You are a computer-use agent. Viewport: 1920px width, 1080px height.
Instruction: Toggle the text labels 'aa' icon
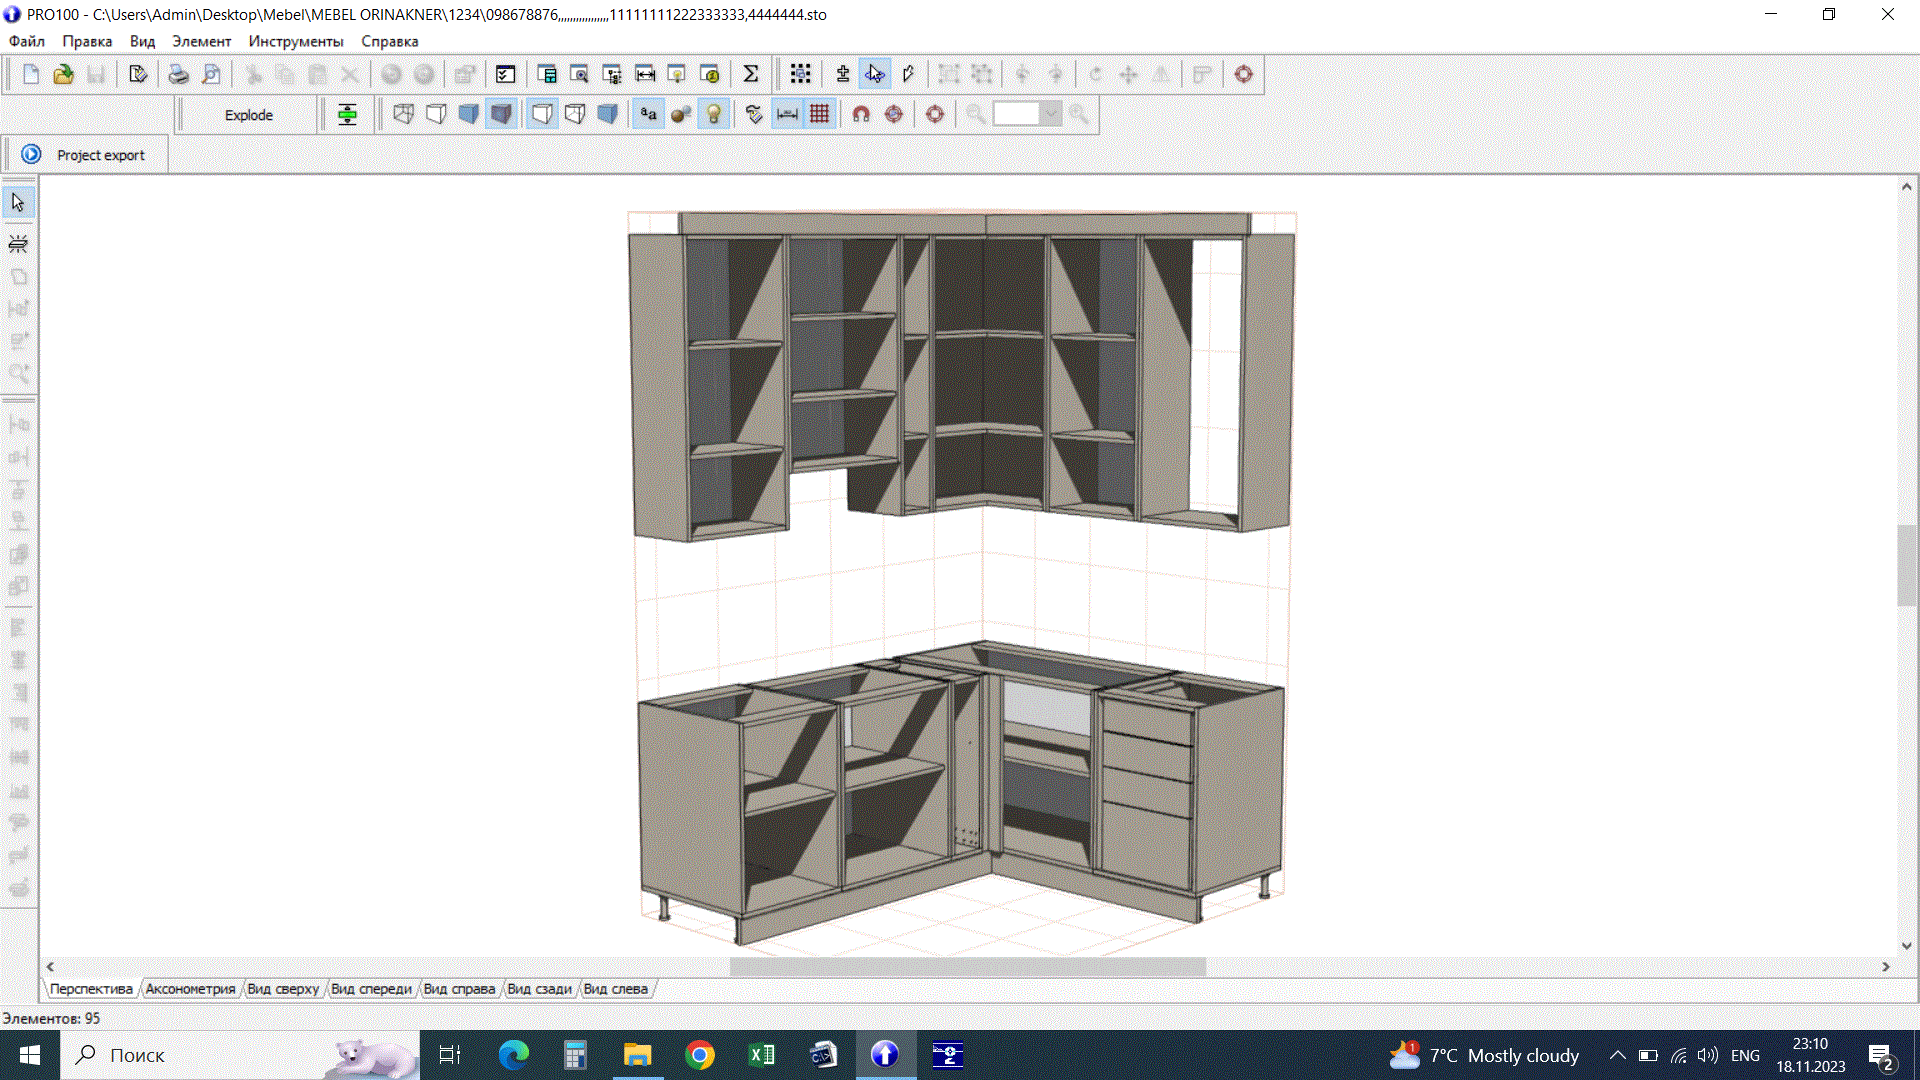click(x=647, y=113)
